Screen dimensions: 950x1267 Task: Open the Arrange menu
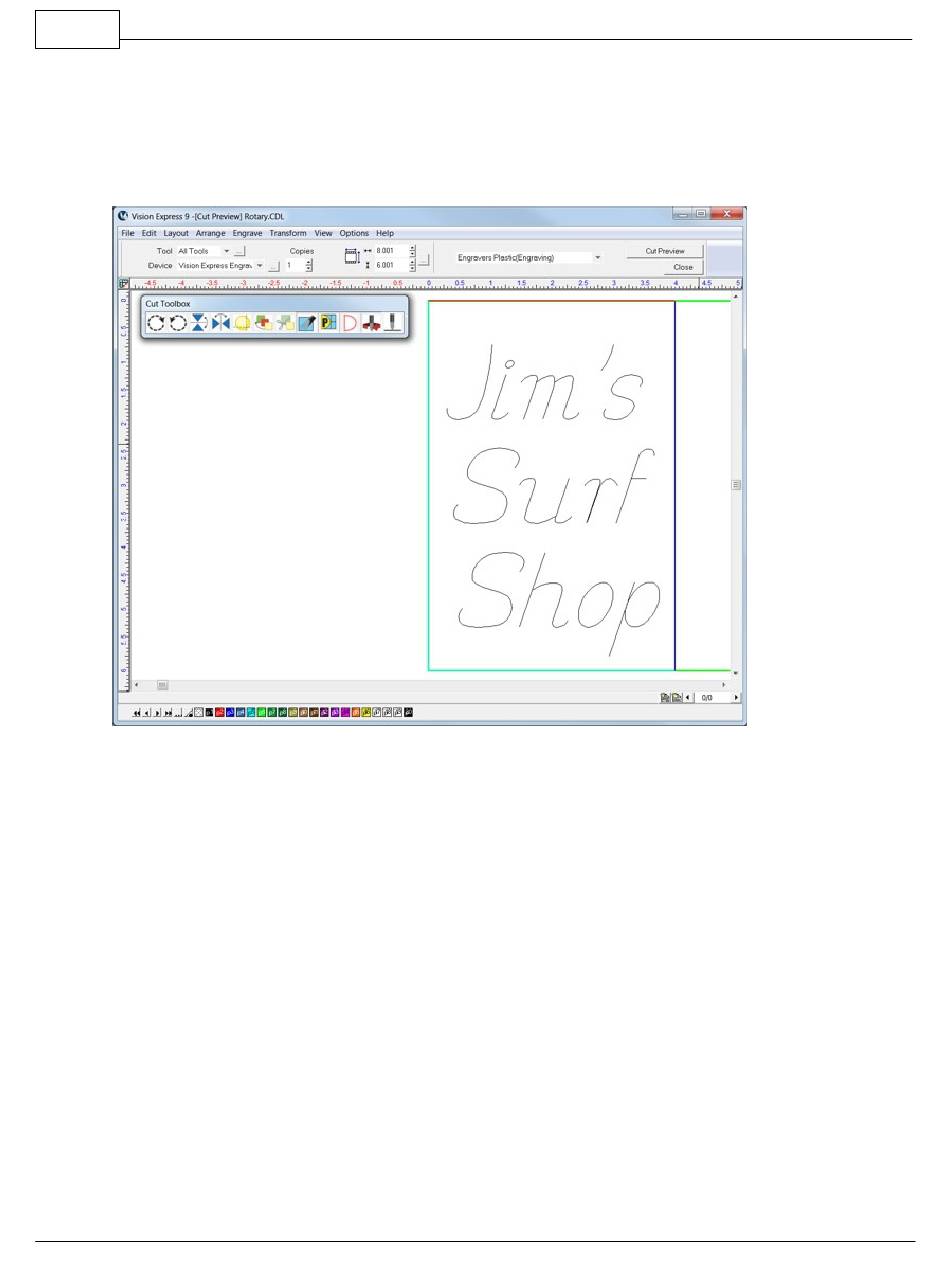point(210,233)
